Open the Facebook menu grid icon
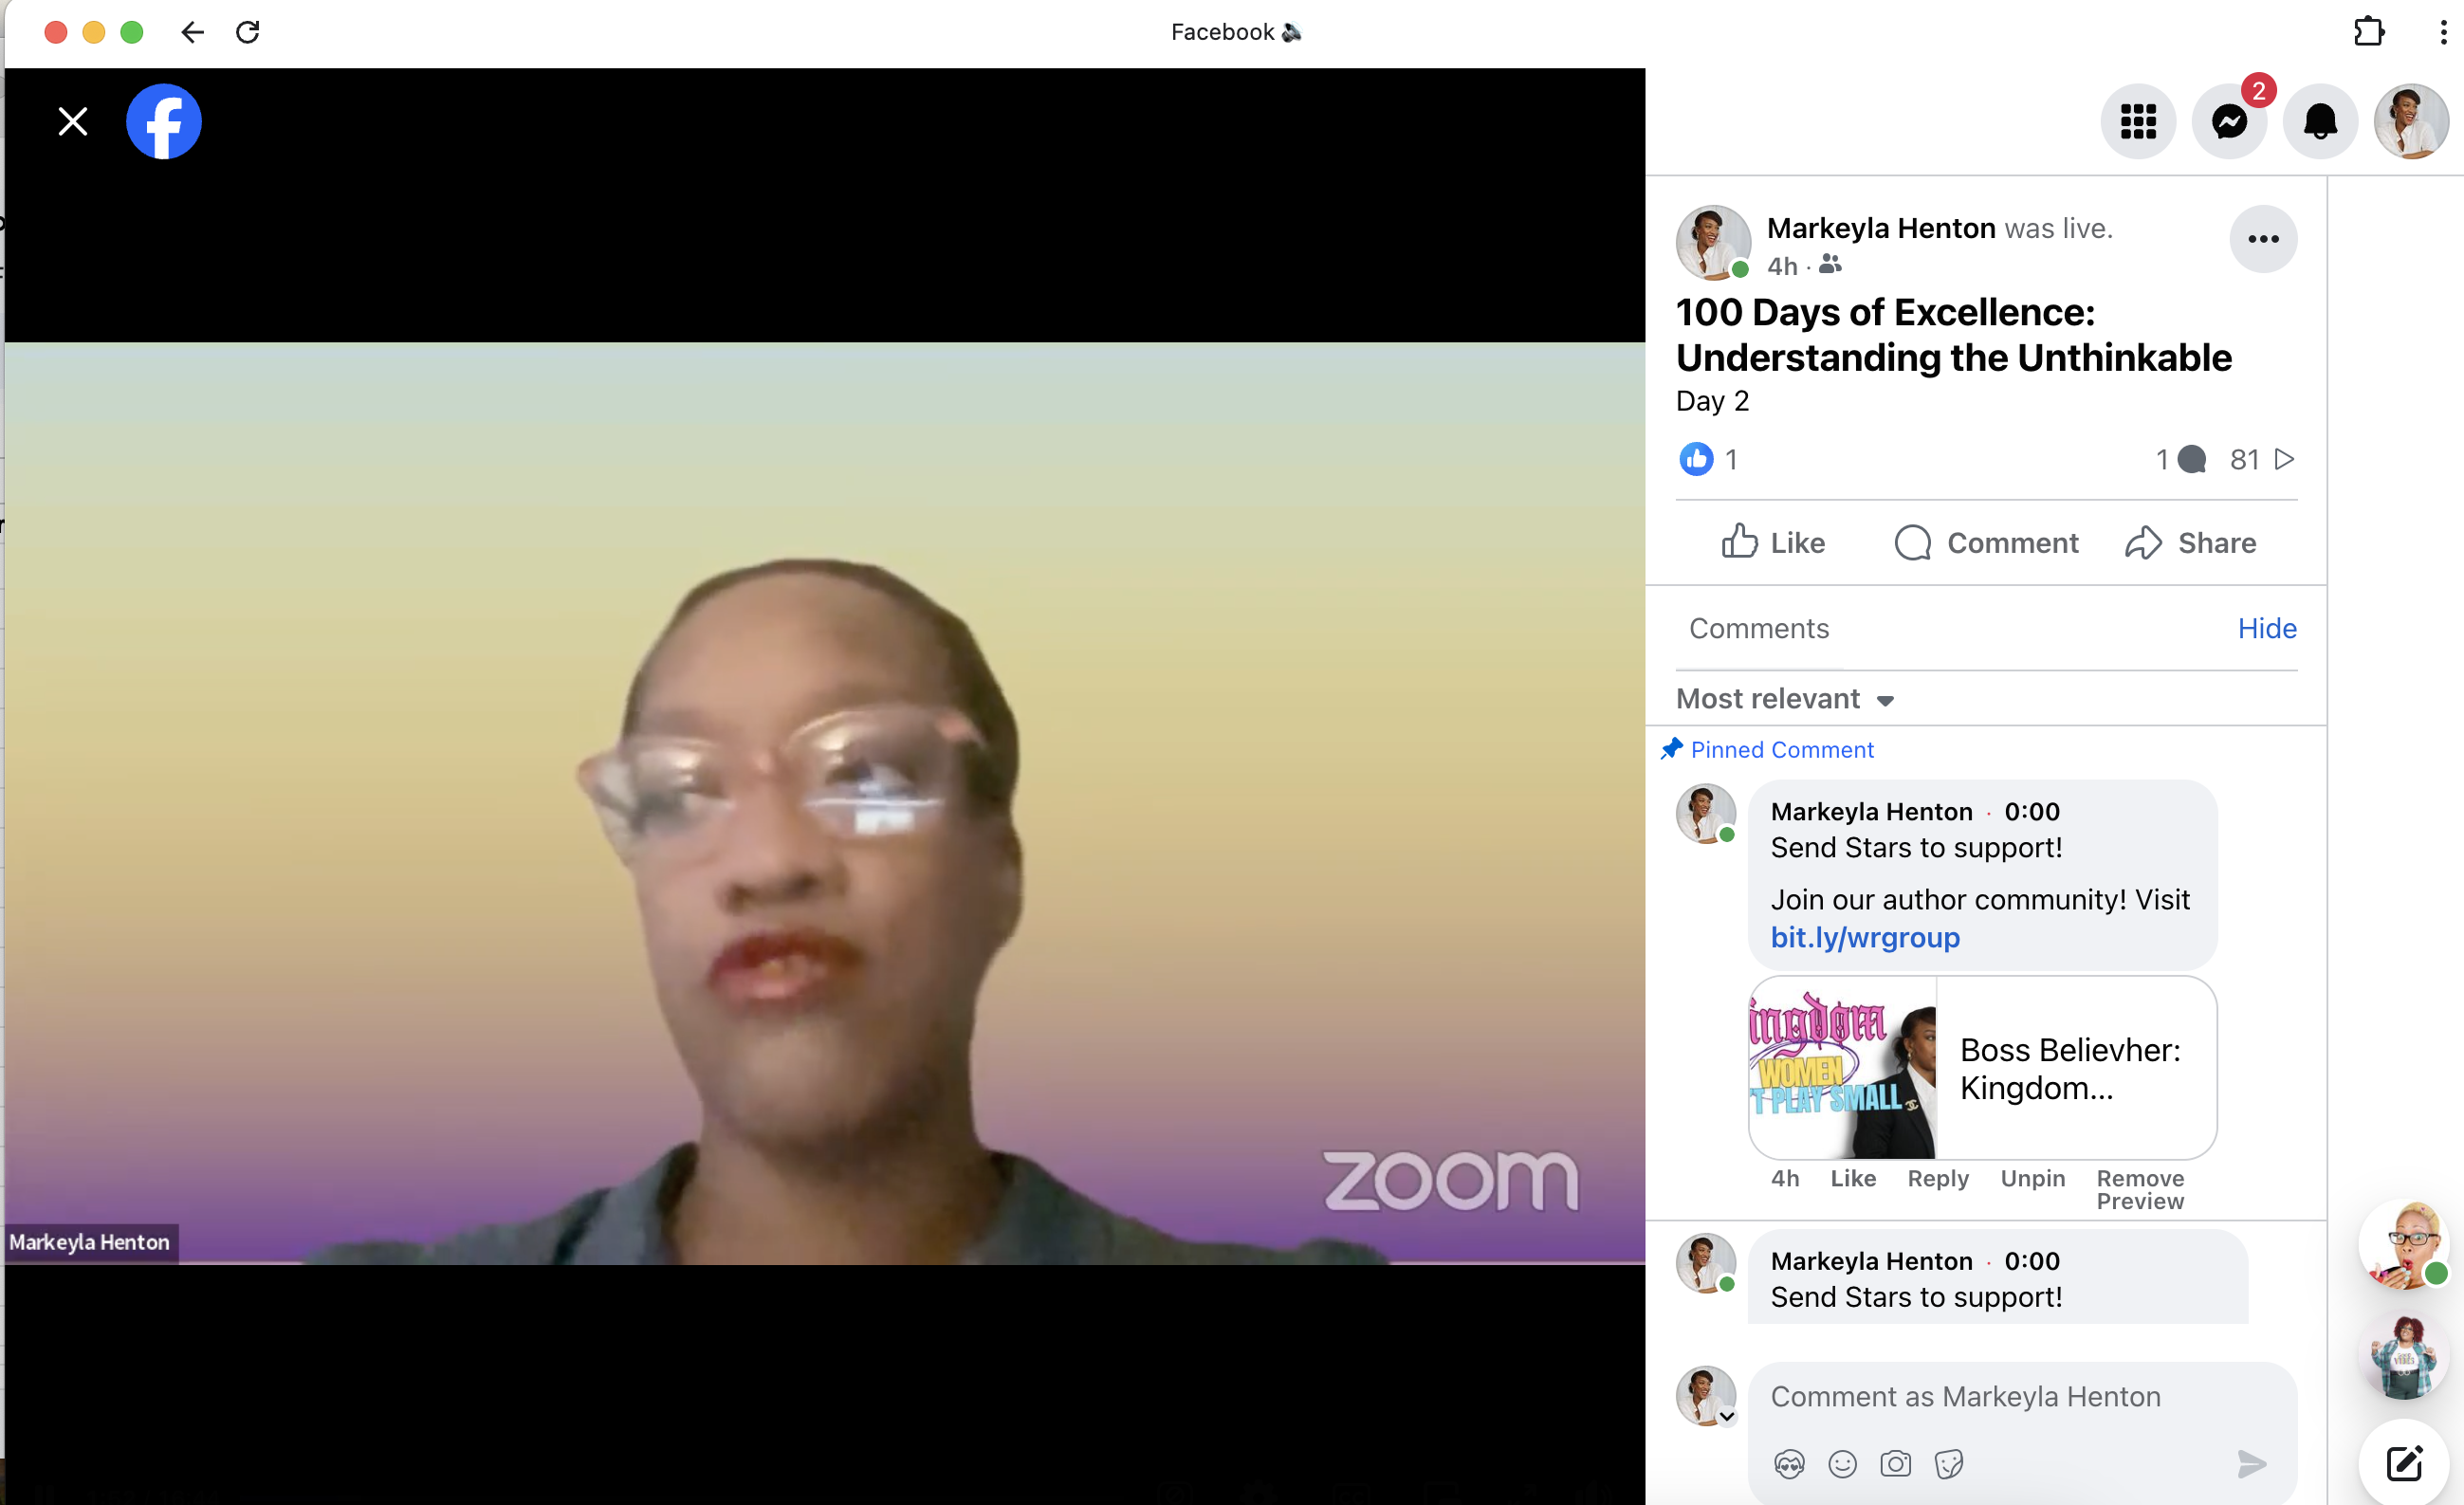 2138,122
